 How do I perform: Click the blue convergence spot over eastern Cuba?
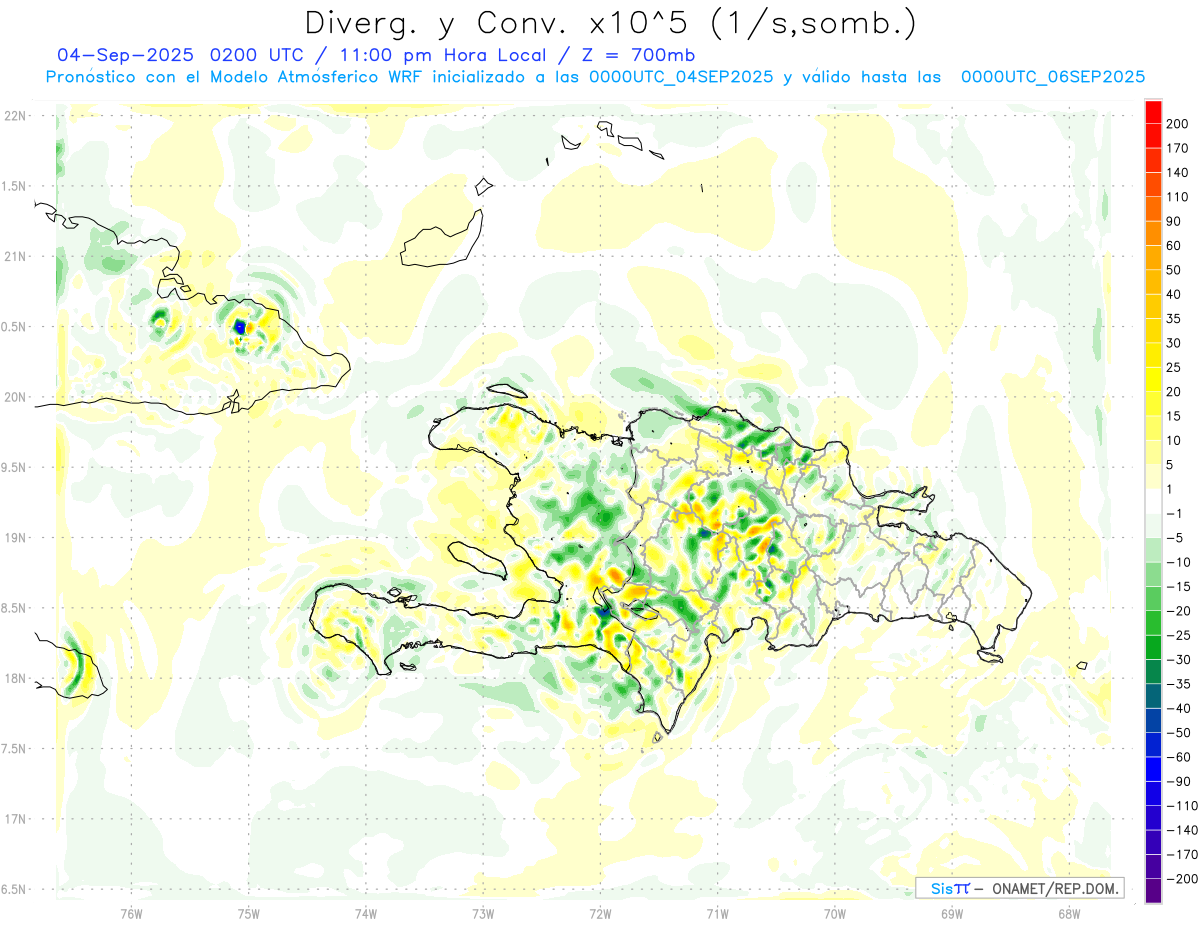click(x=240, y=327)
